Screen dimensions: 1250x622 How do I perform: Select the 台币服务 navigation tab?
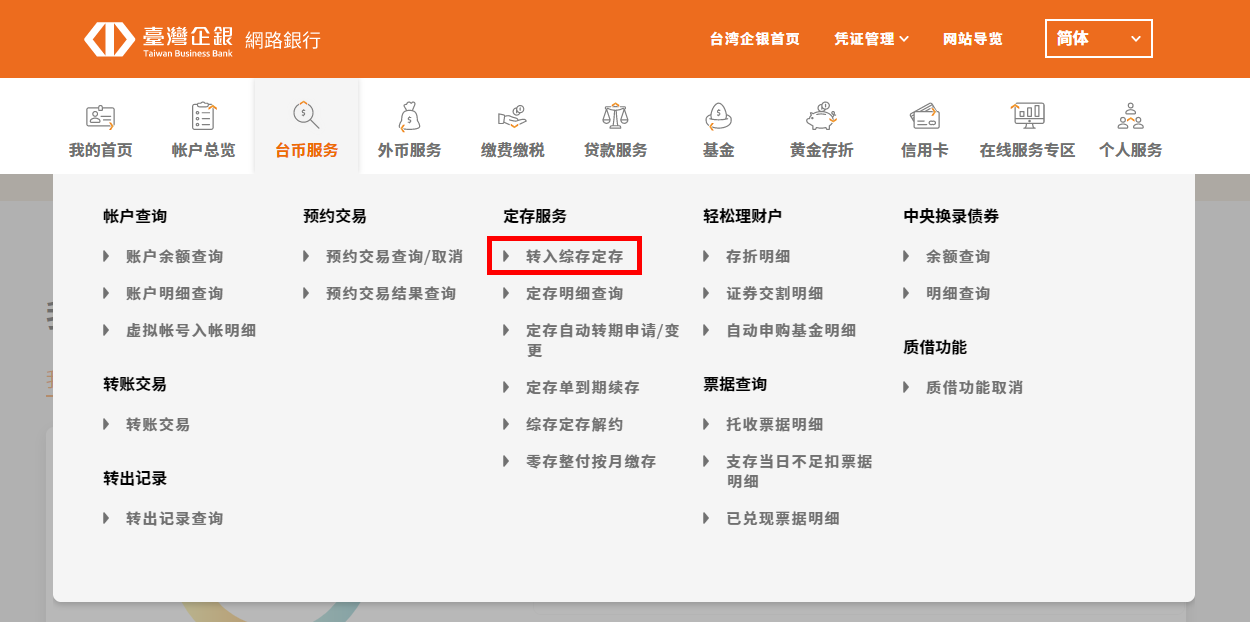coord(306,150)
